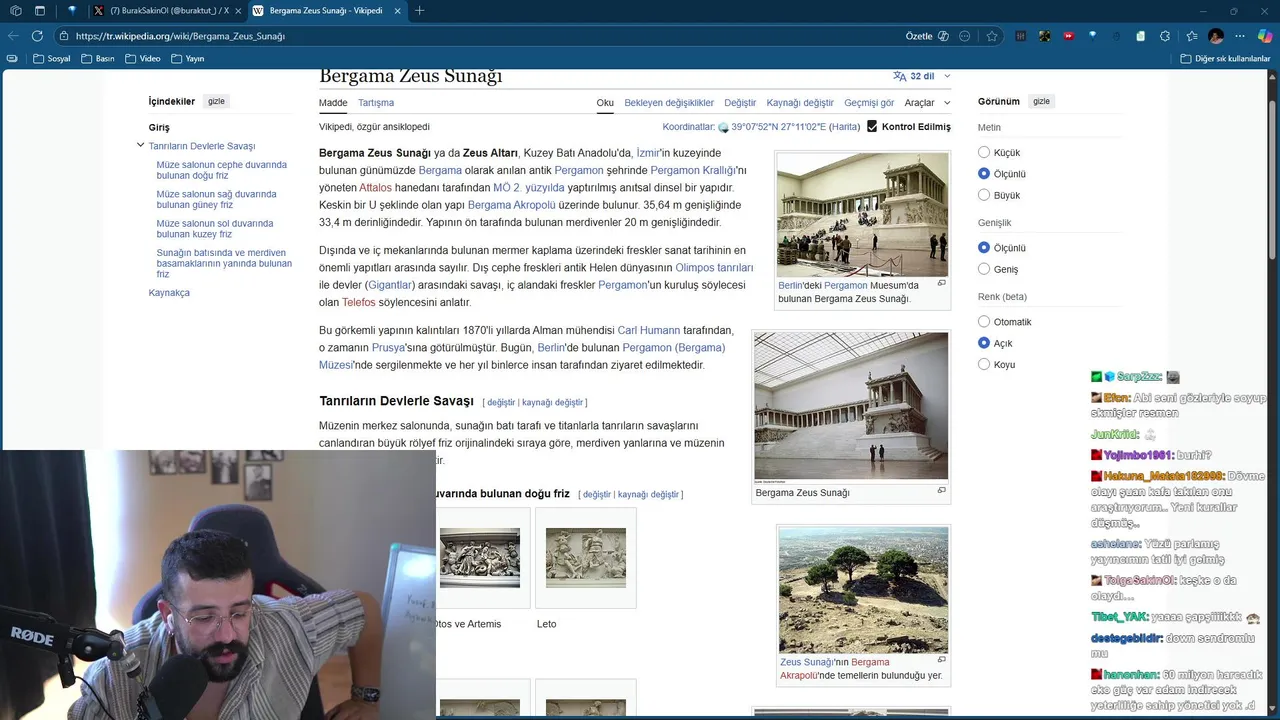This screenshot has width=1280, height=720.
Task: Open the Basın bookmarks folder
Action: (97, 59)
